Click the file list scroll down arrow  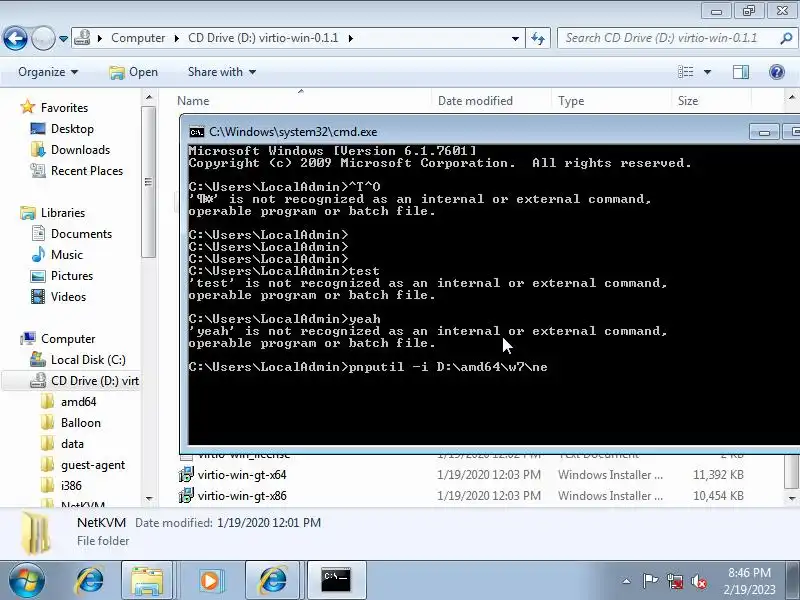click(x=792, y=498)
